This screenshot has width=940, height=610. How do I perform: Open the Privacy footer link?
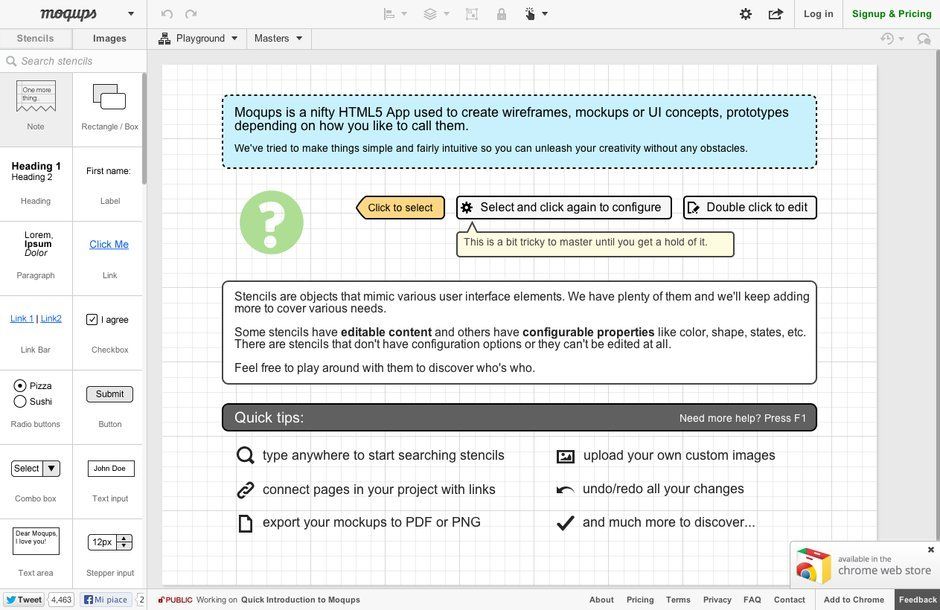click(x=717, y=600)
